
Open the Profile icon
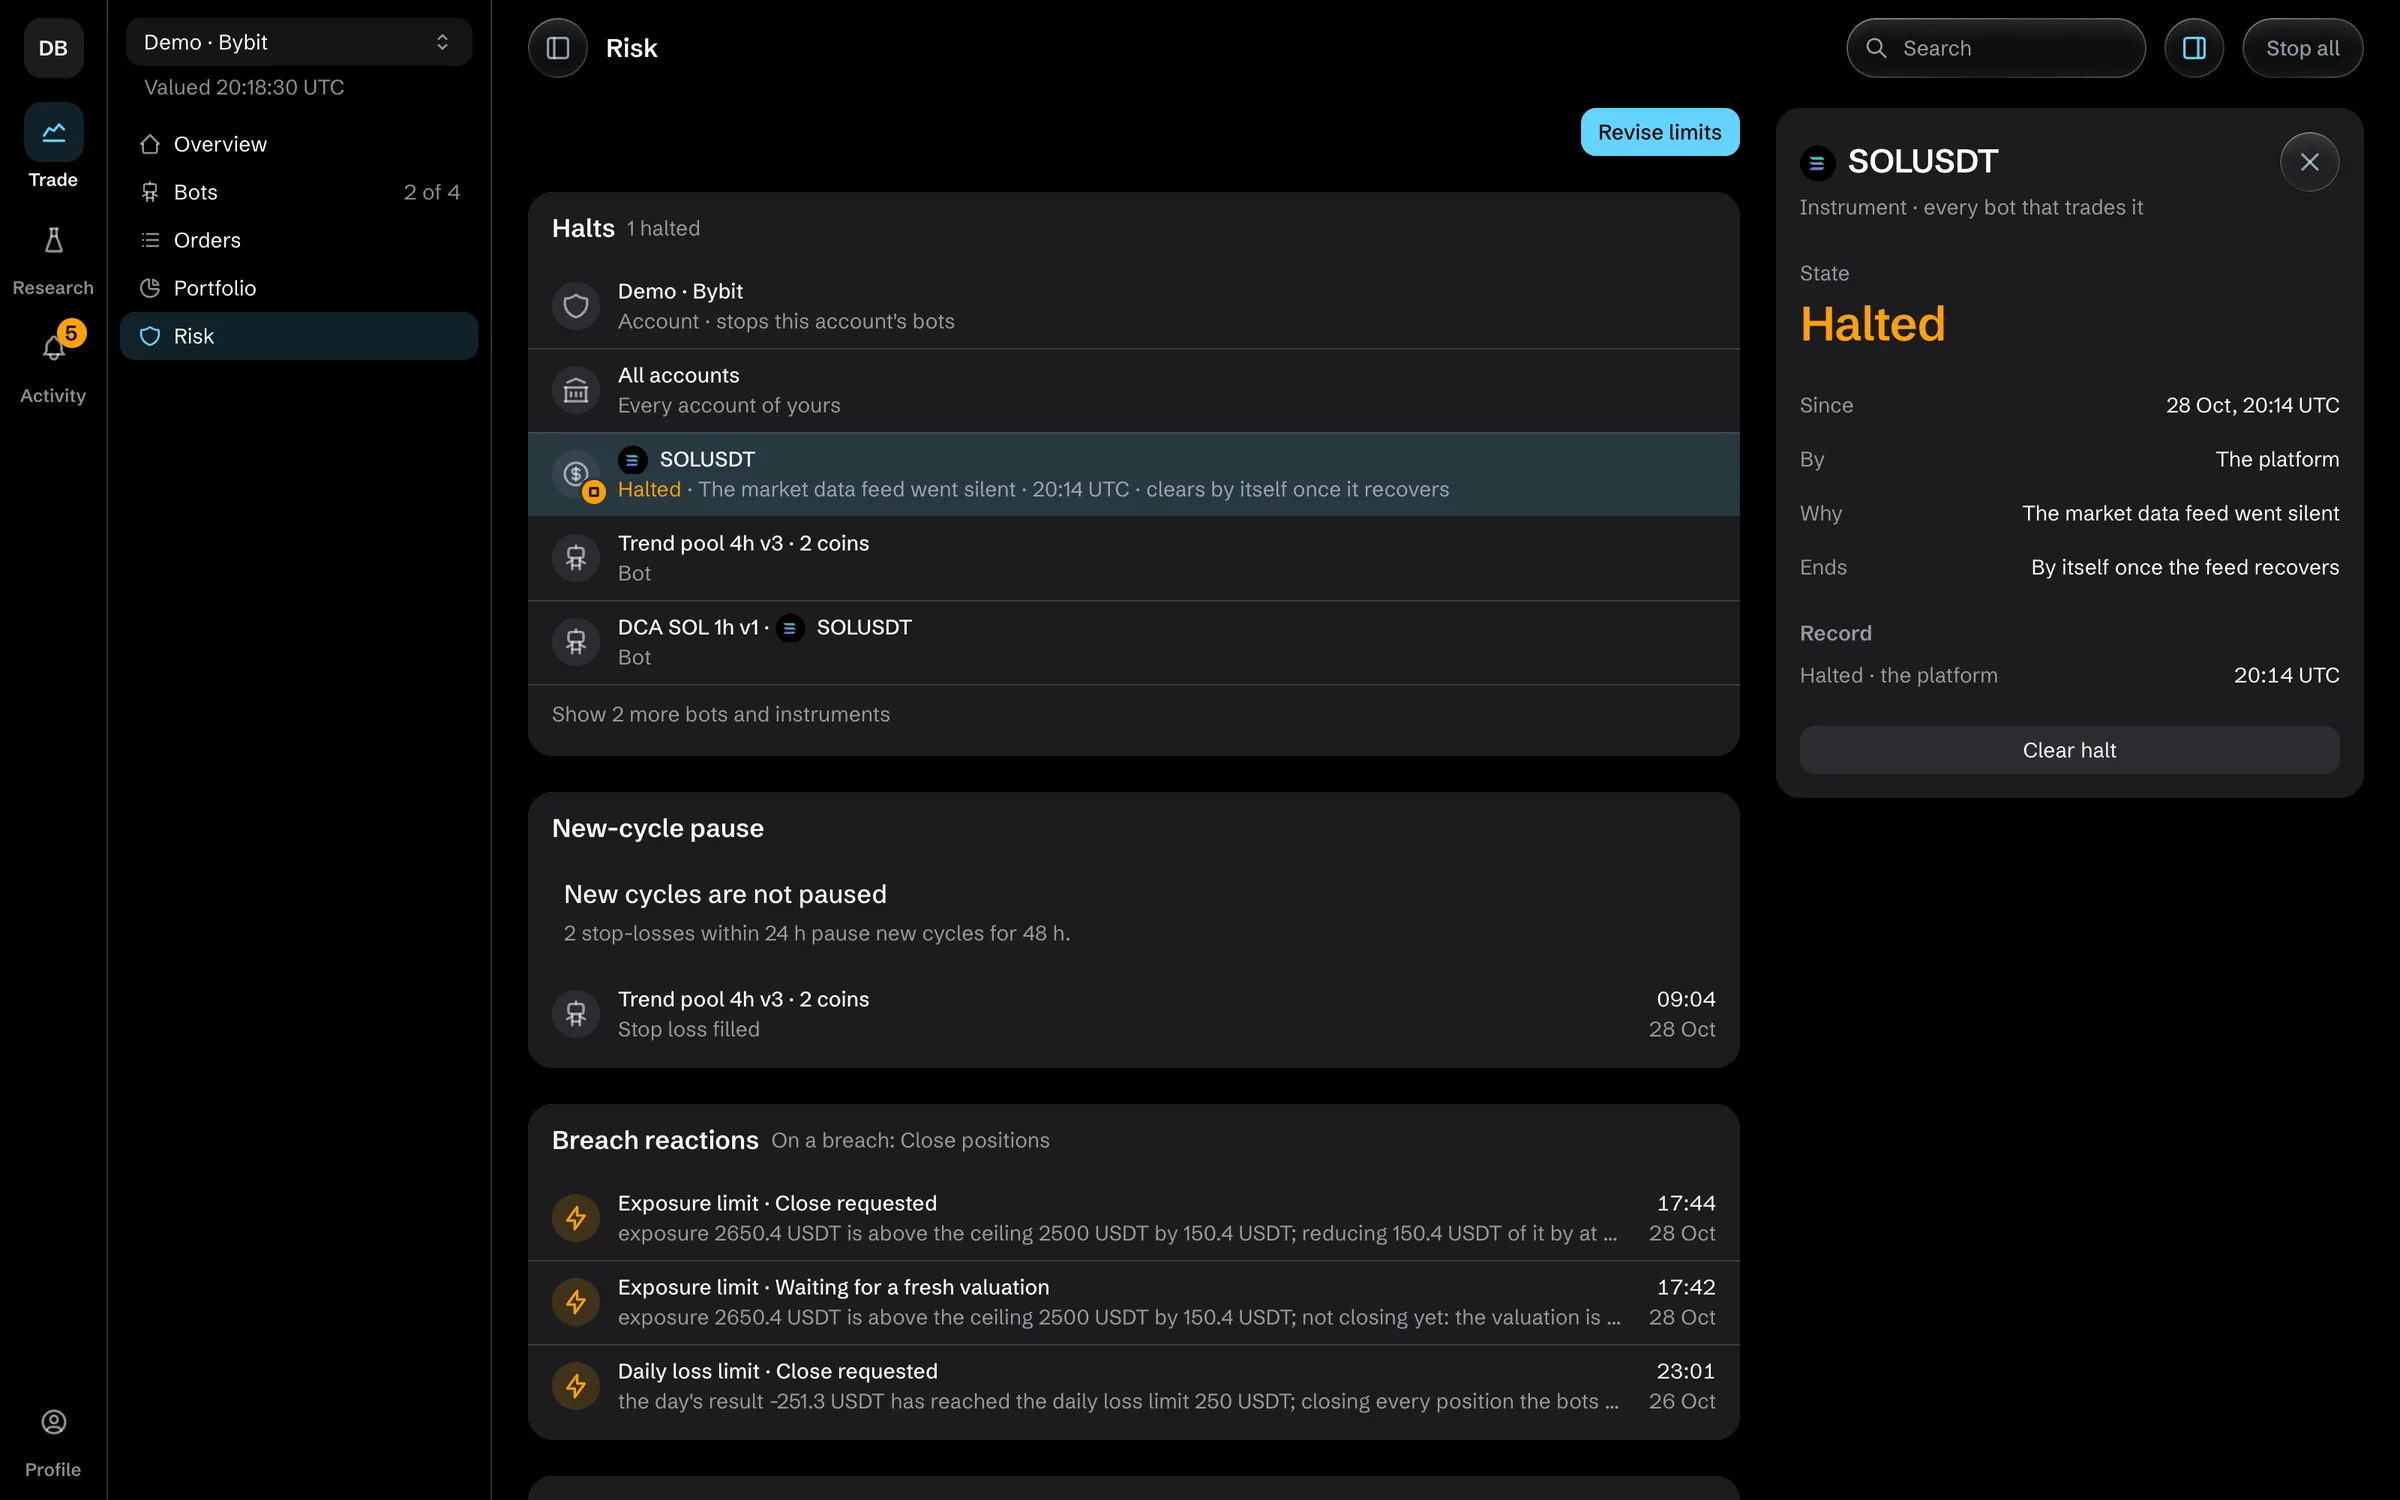[53, 1422]
